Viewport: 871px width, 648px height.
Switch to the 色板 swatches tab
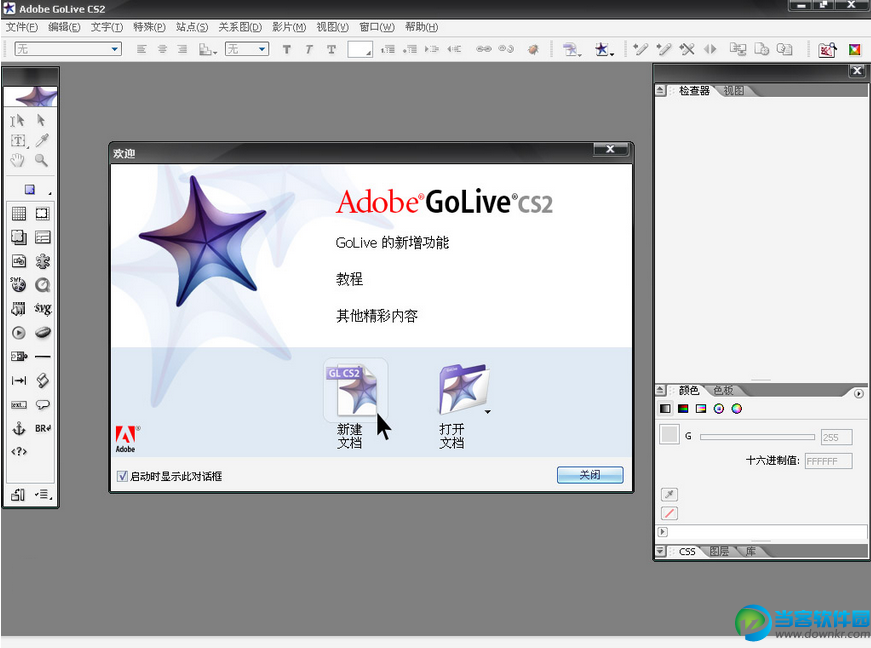point(722,390)
